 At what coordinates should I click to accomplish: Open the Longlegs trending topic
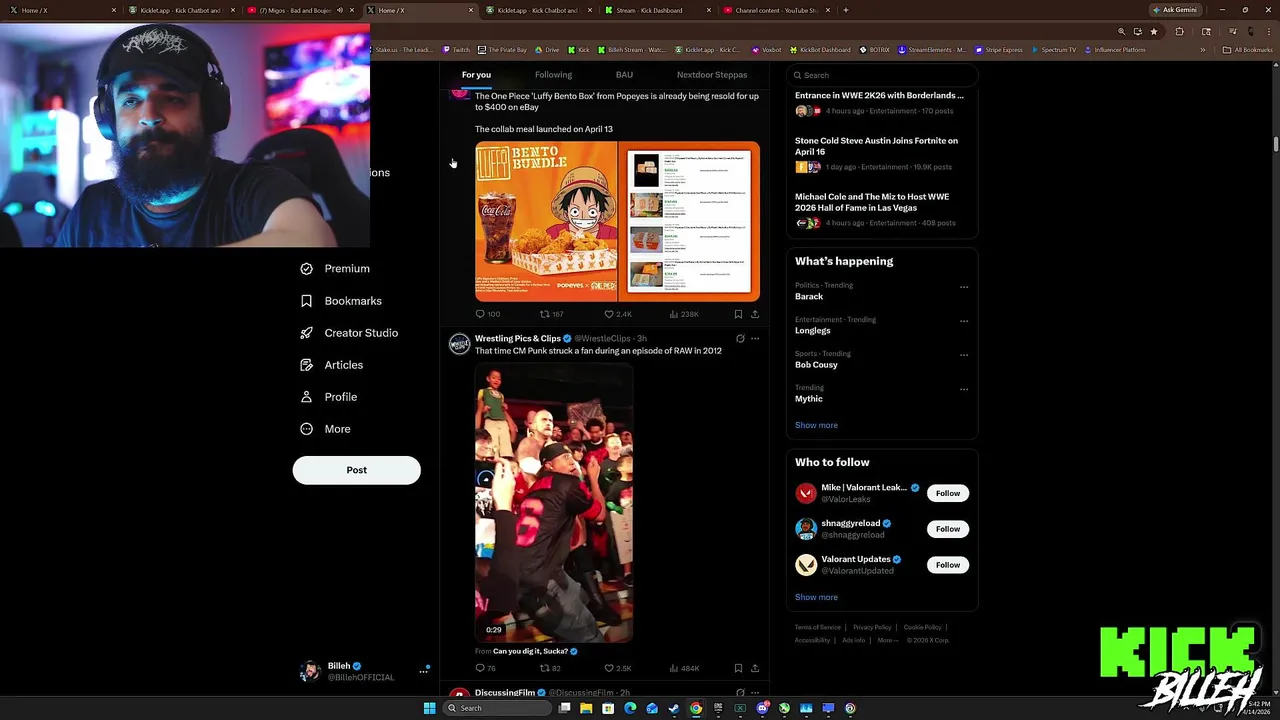(813, 330)
